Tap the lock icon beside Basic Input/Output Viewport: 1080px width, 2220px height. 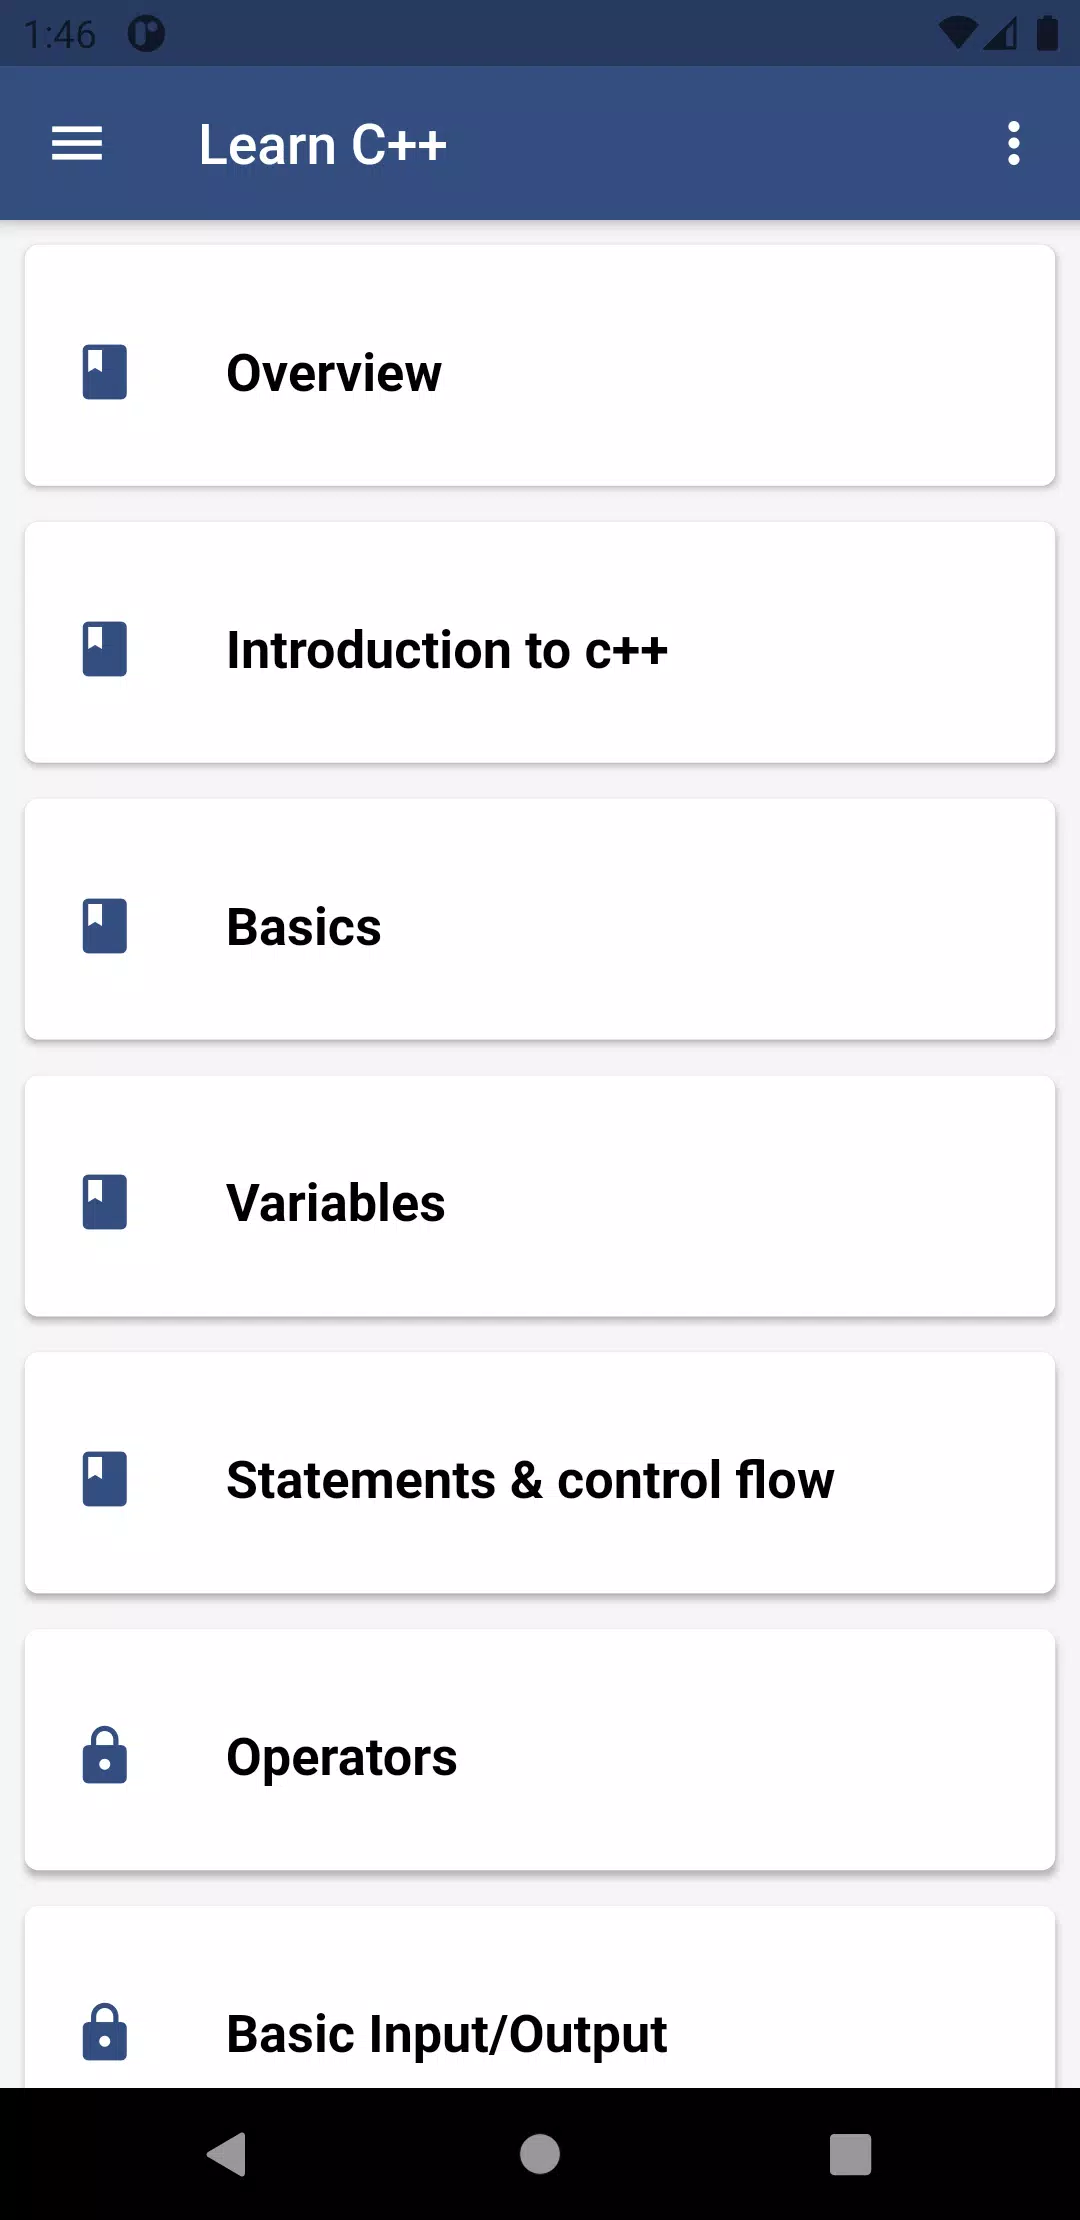[x=105, y=2032]
